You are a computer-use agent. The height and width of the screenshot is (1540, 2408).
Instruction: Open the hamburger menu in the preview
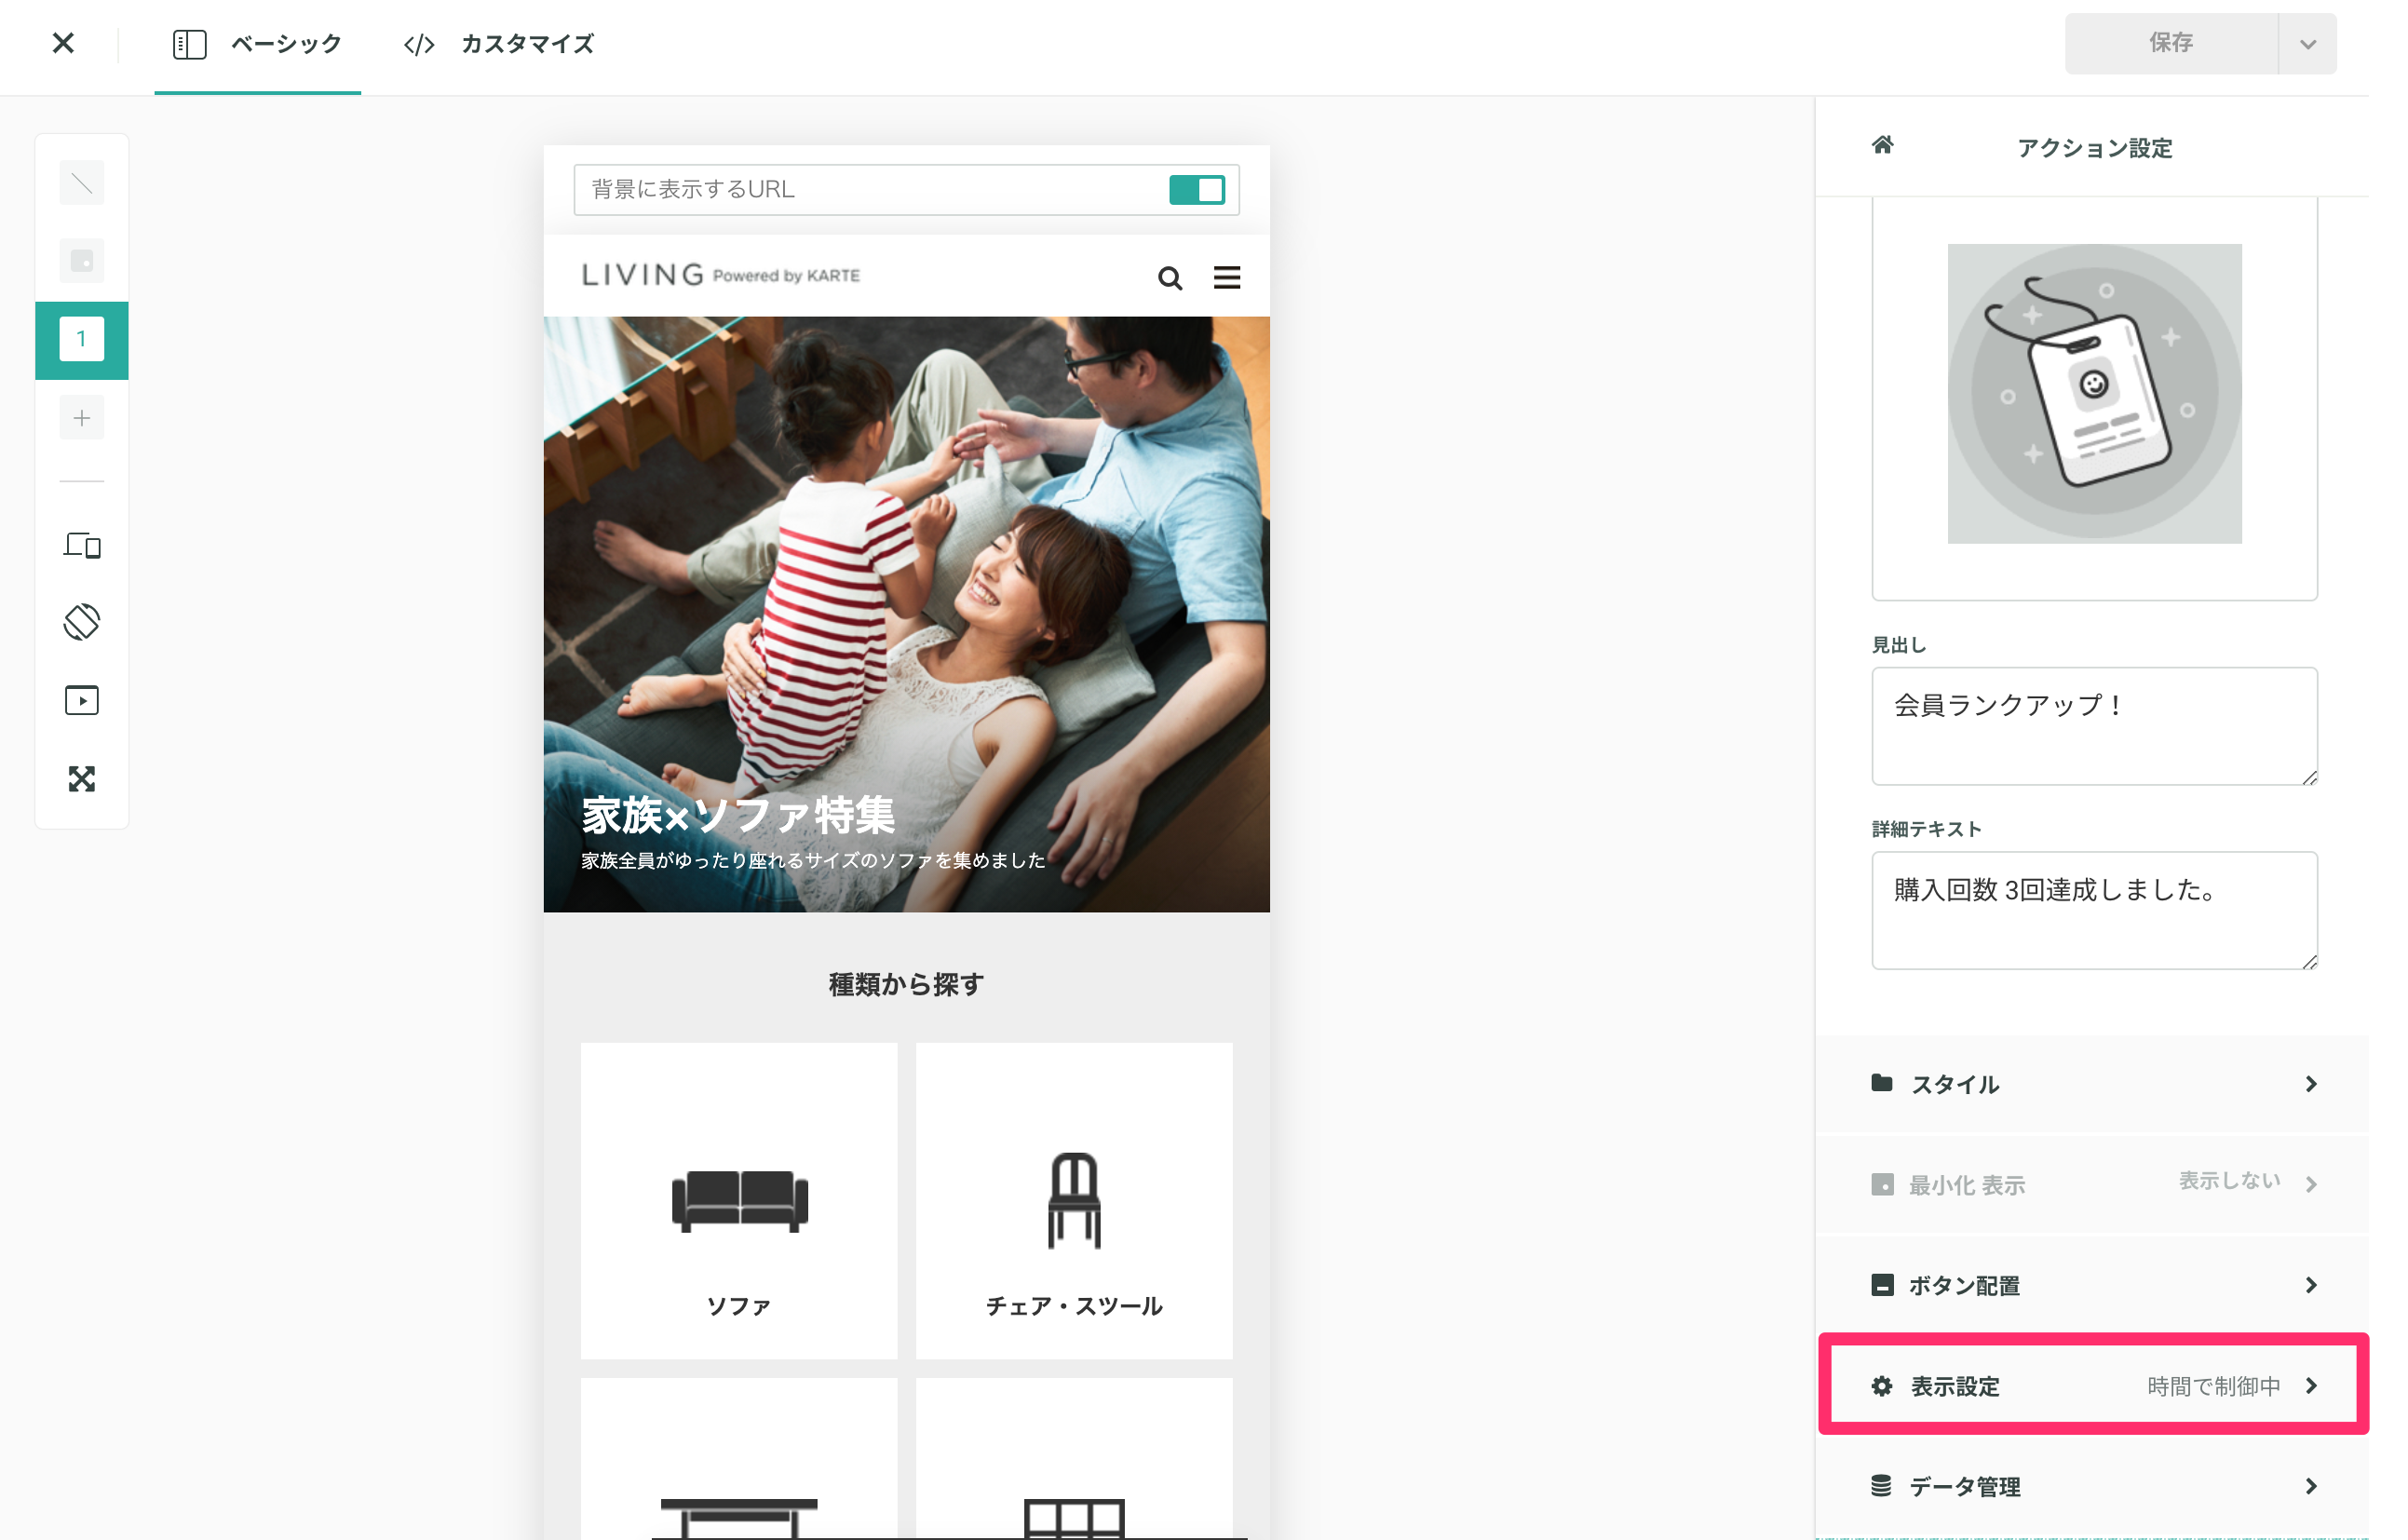click(1226, 278)
